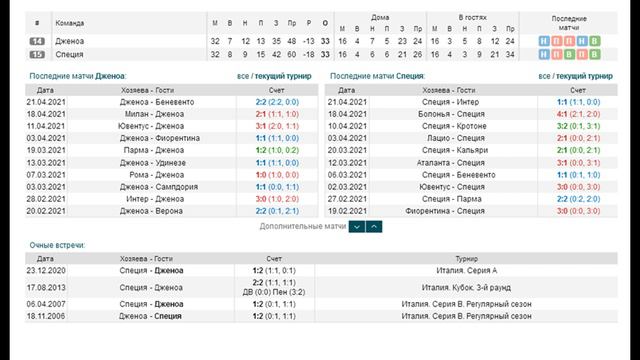Click the 'Дома' column group header
This screenshot has width=640, height=360.
click(380, 17)
